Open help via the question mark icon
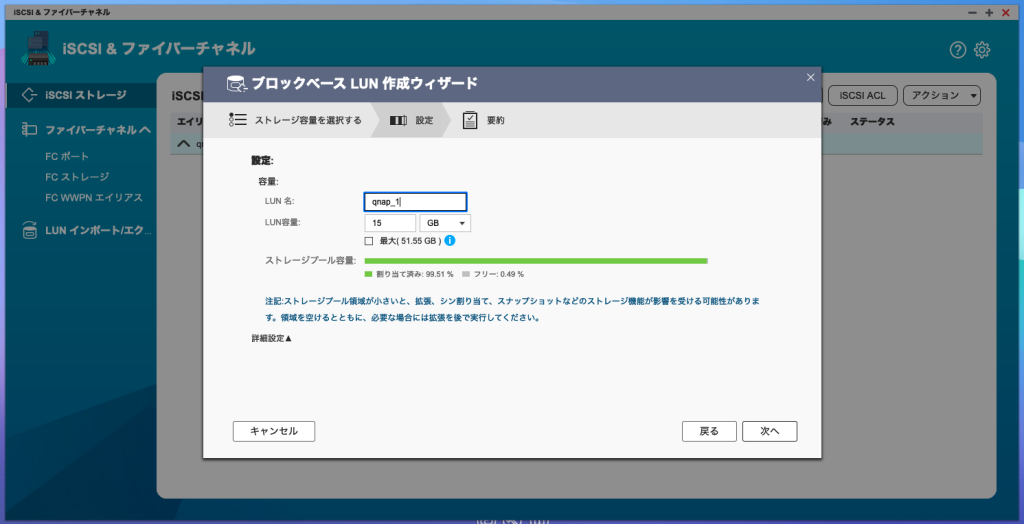 pos(957,50)
